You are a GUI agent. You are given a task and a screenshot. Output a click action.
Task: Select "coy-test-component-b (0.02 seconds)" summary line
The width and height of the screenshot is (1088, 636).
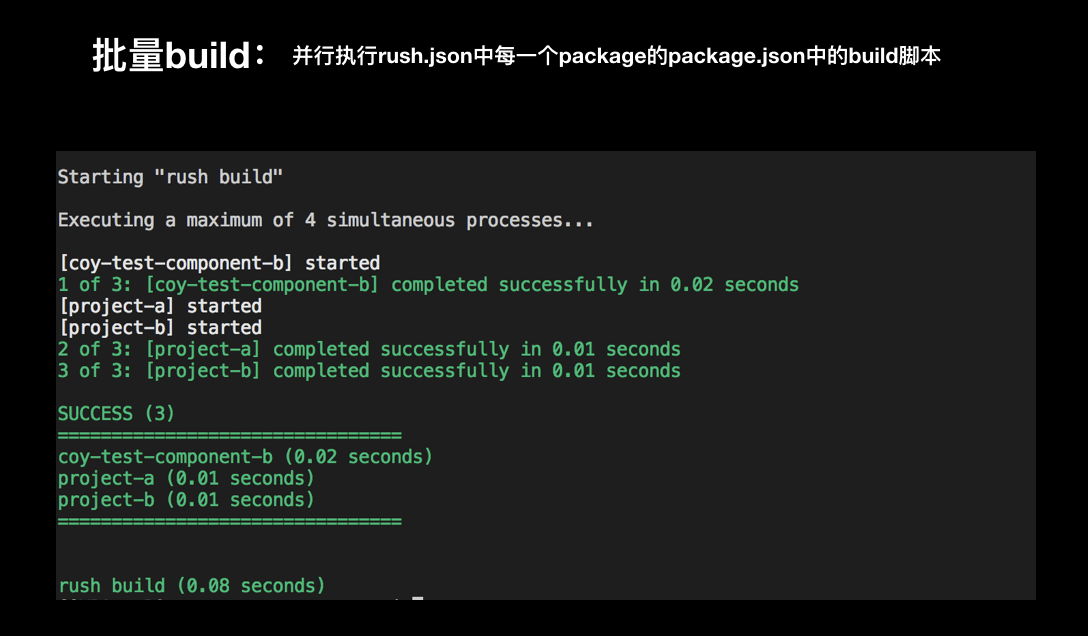click(x=245, y=457)
